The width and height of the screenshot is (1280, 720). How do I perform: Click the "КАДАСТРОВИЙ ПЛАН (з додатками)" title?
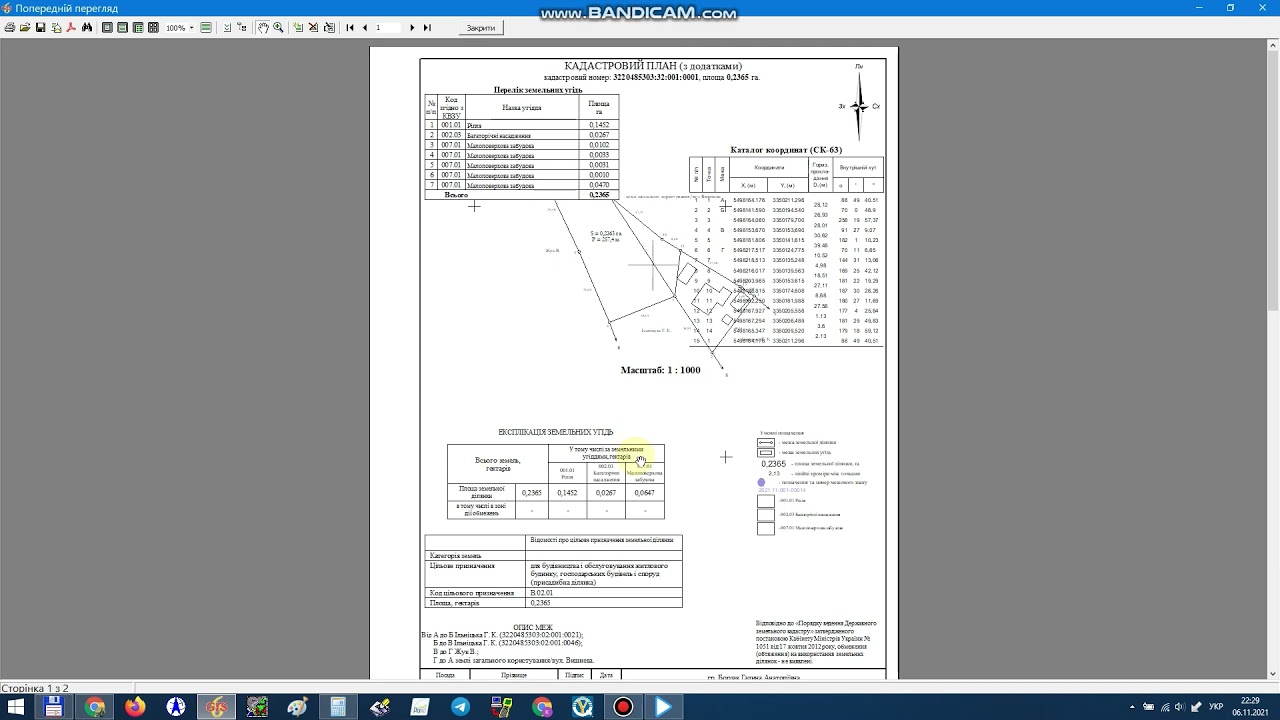tap(653, 66)
